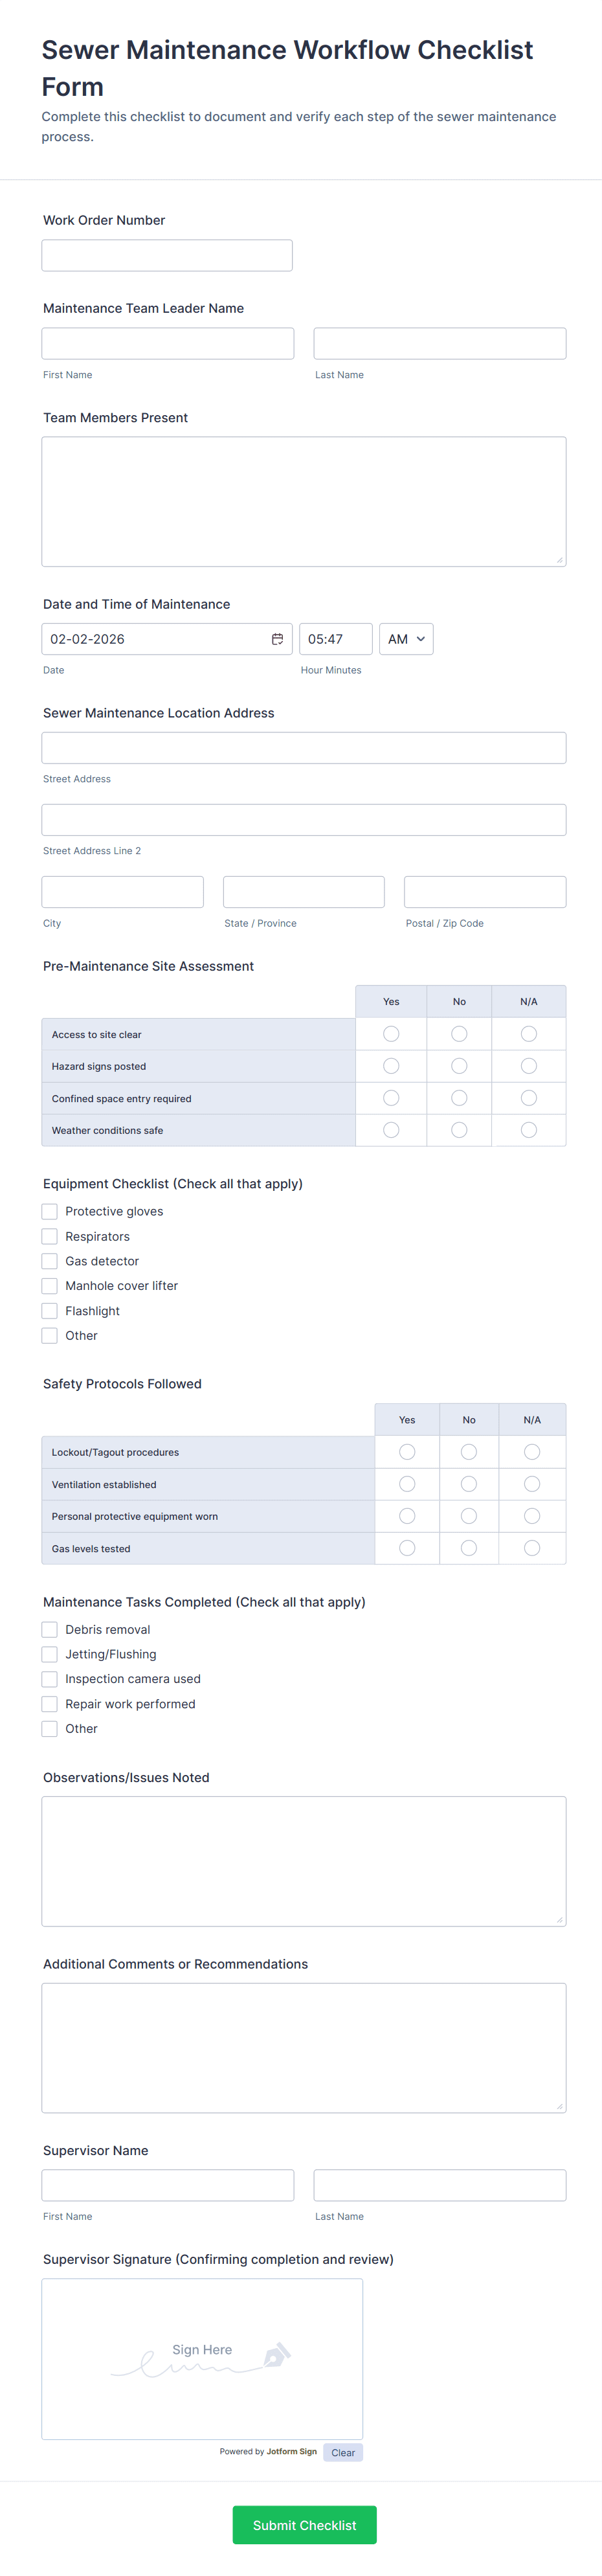Click the Hour Minutes time field

coord(335,639)
